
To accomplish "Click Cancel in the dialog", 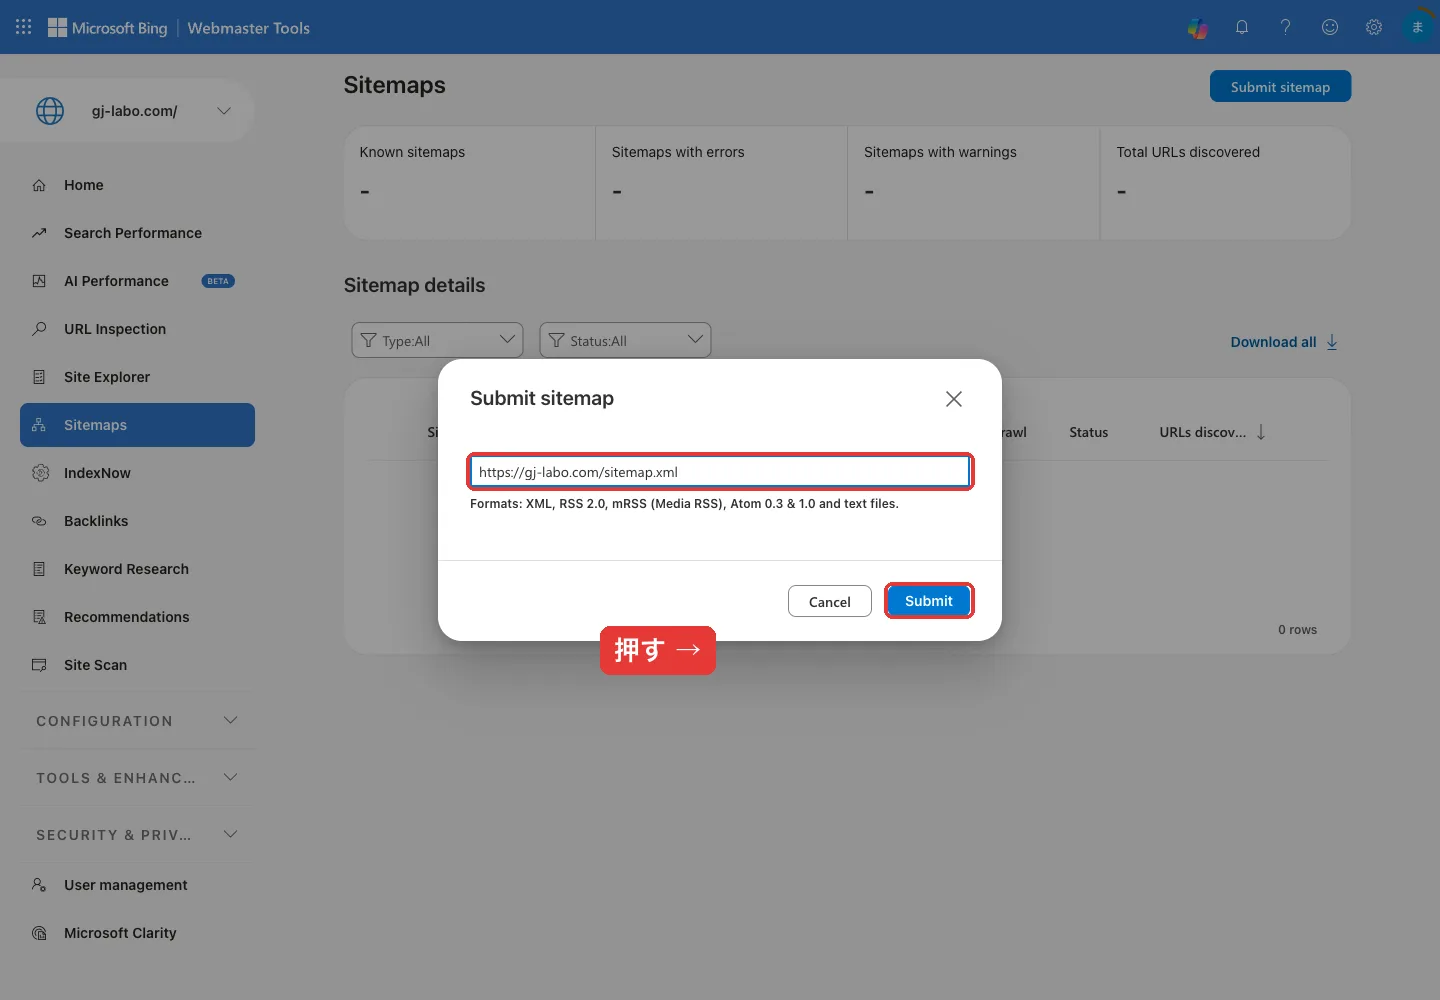I will tap(830, 601).
